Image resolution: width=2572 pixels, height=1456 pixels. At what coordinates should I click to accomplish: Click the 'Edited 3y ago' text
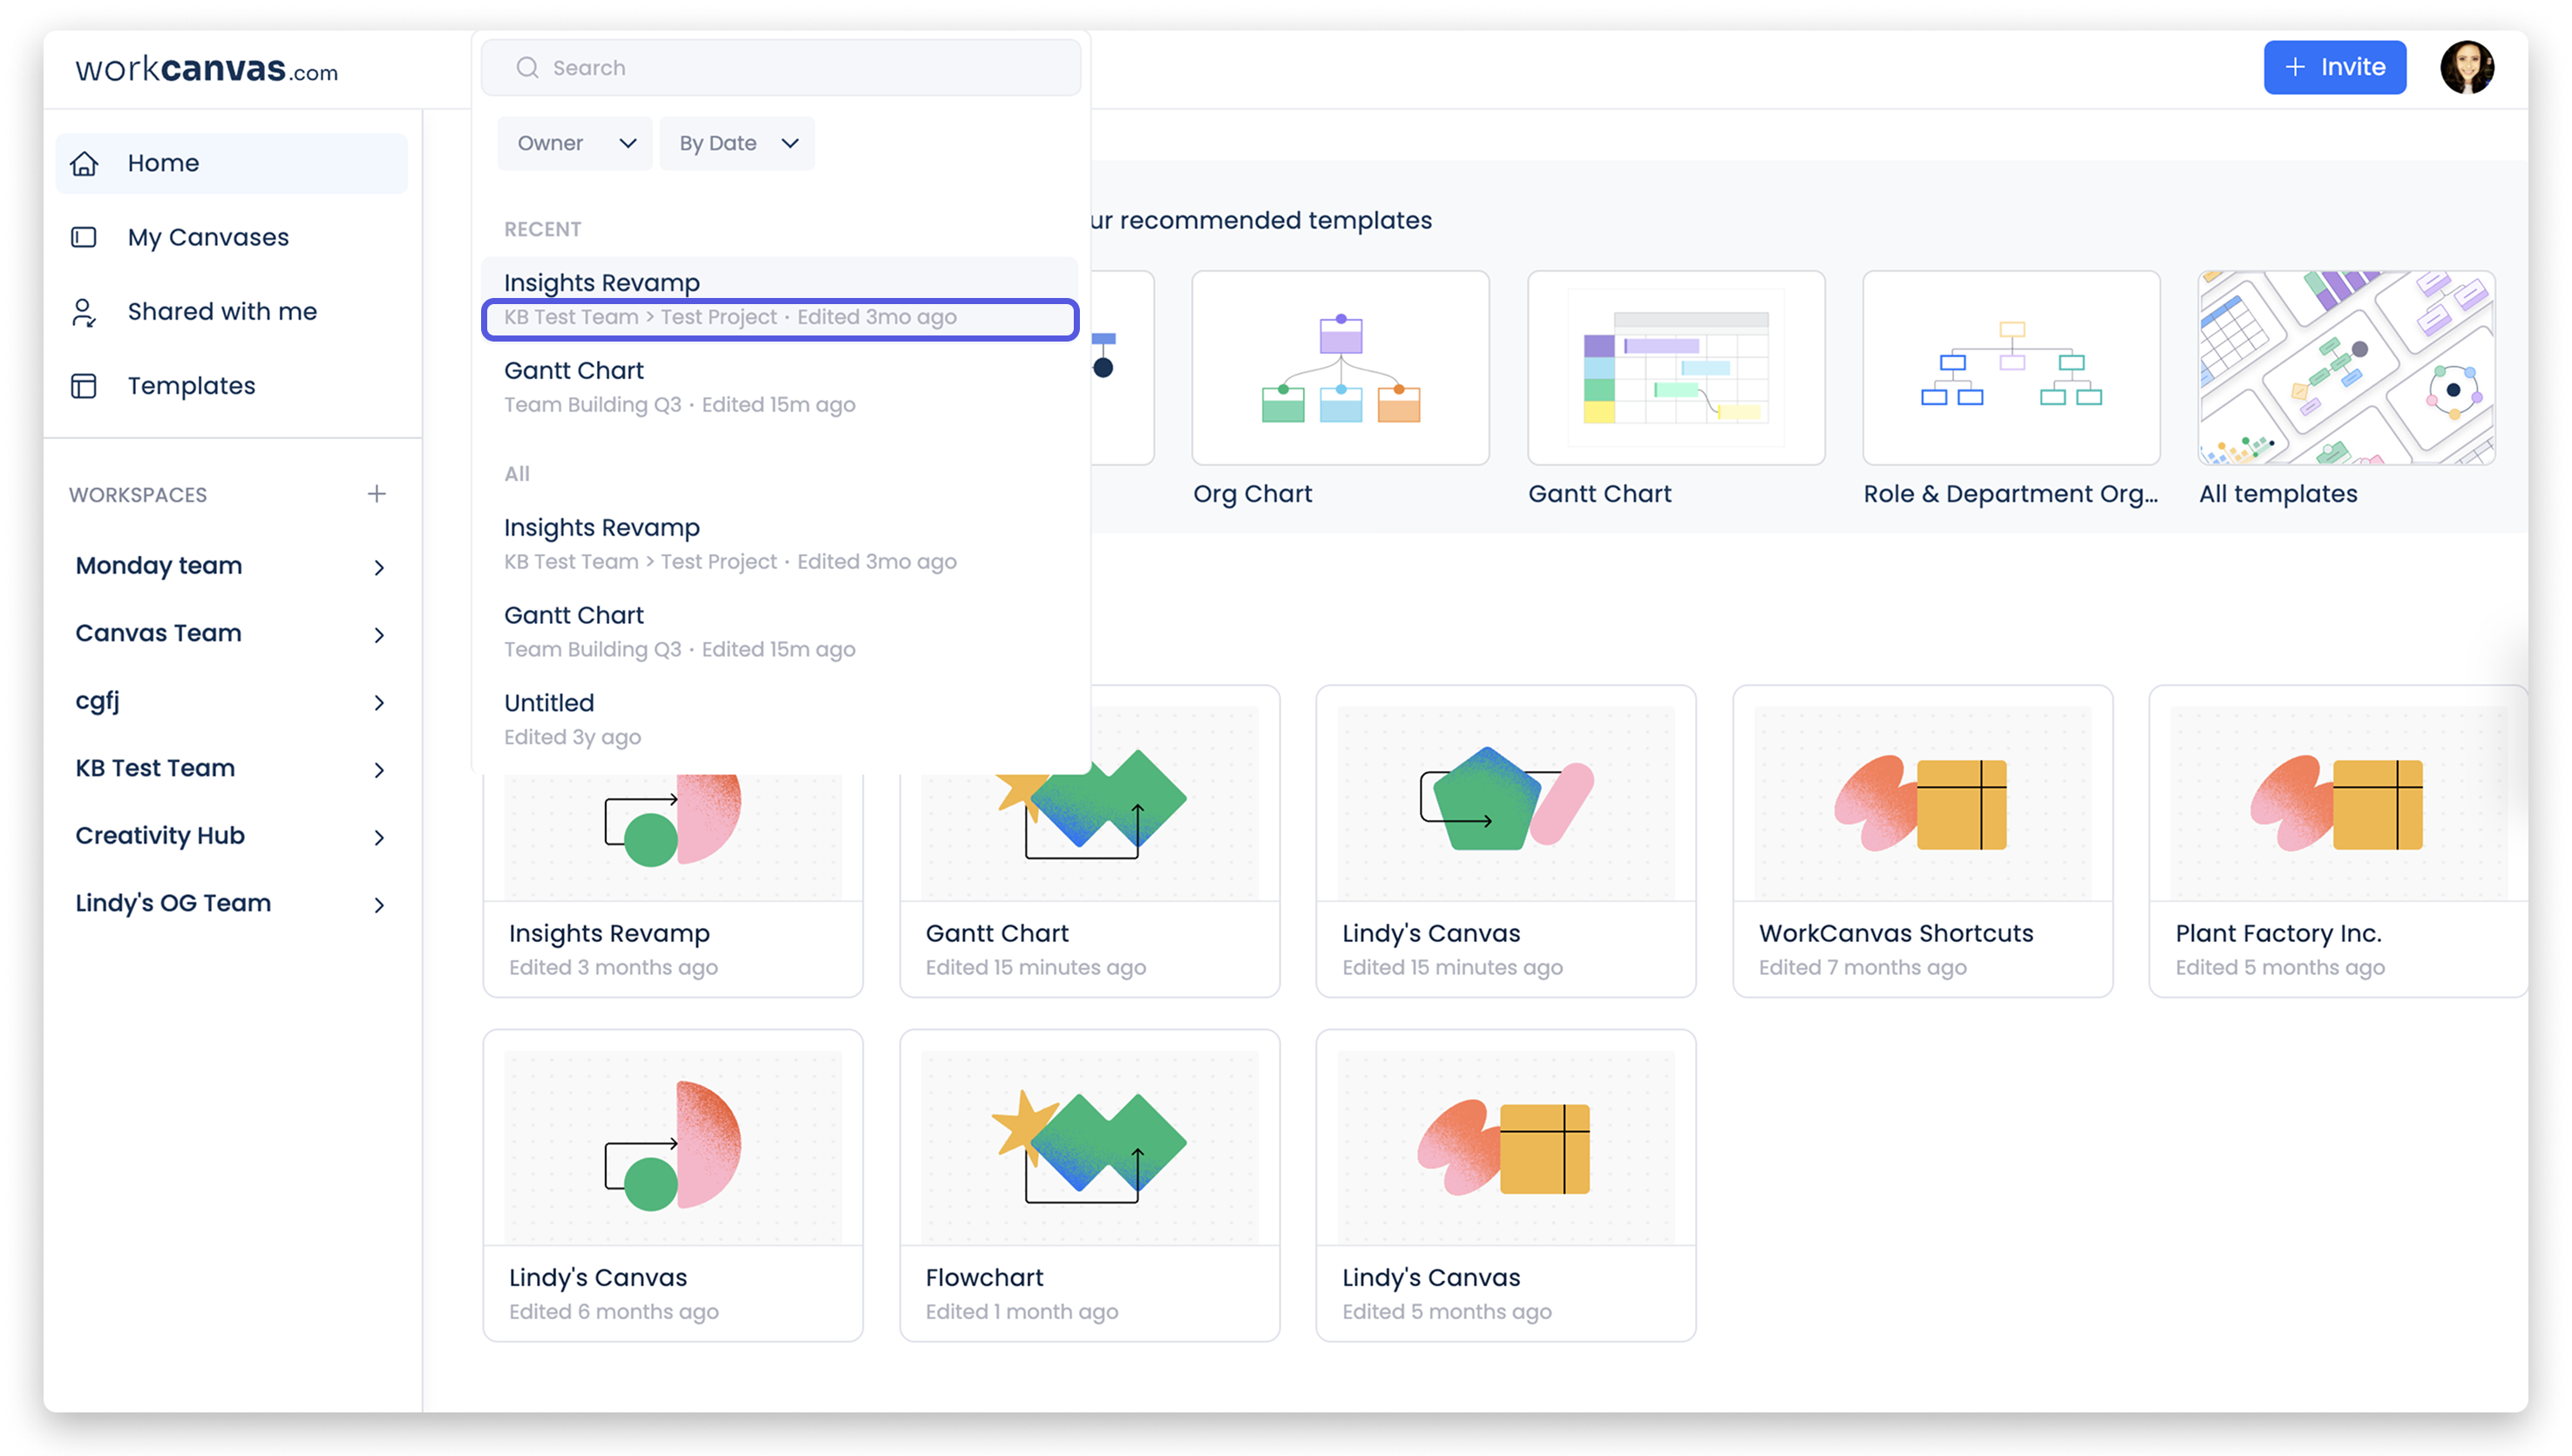tap(572, 737)
